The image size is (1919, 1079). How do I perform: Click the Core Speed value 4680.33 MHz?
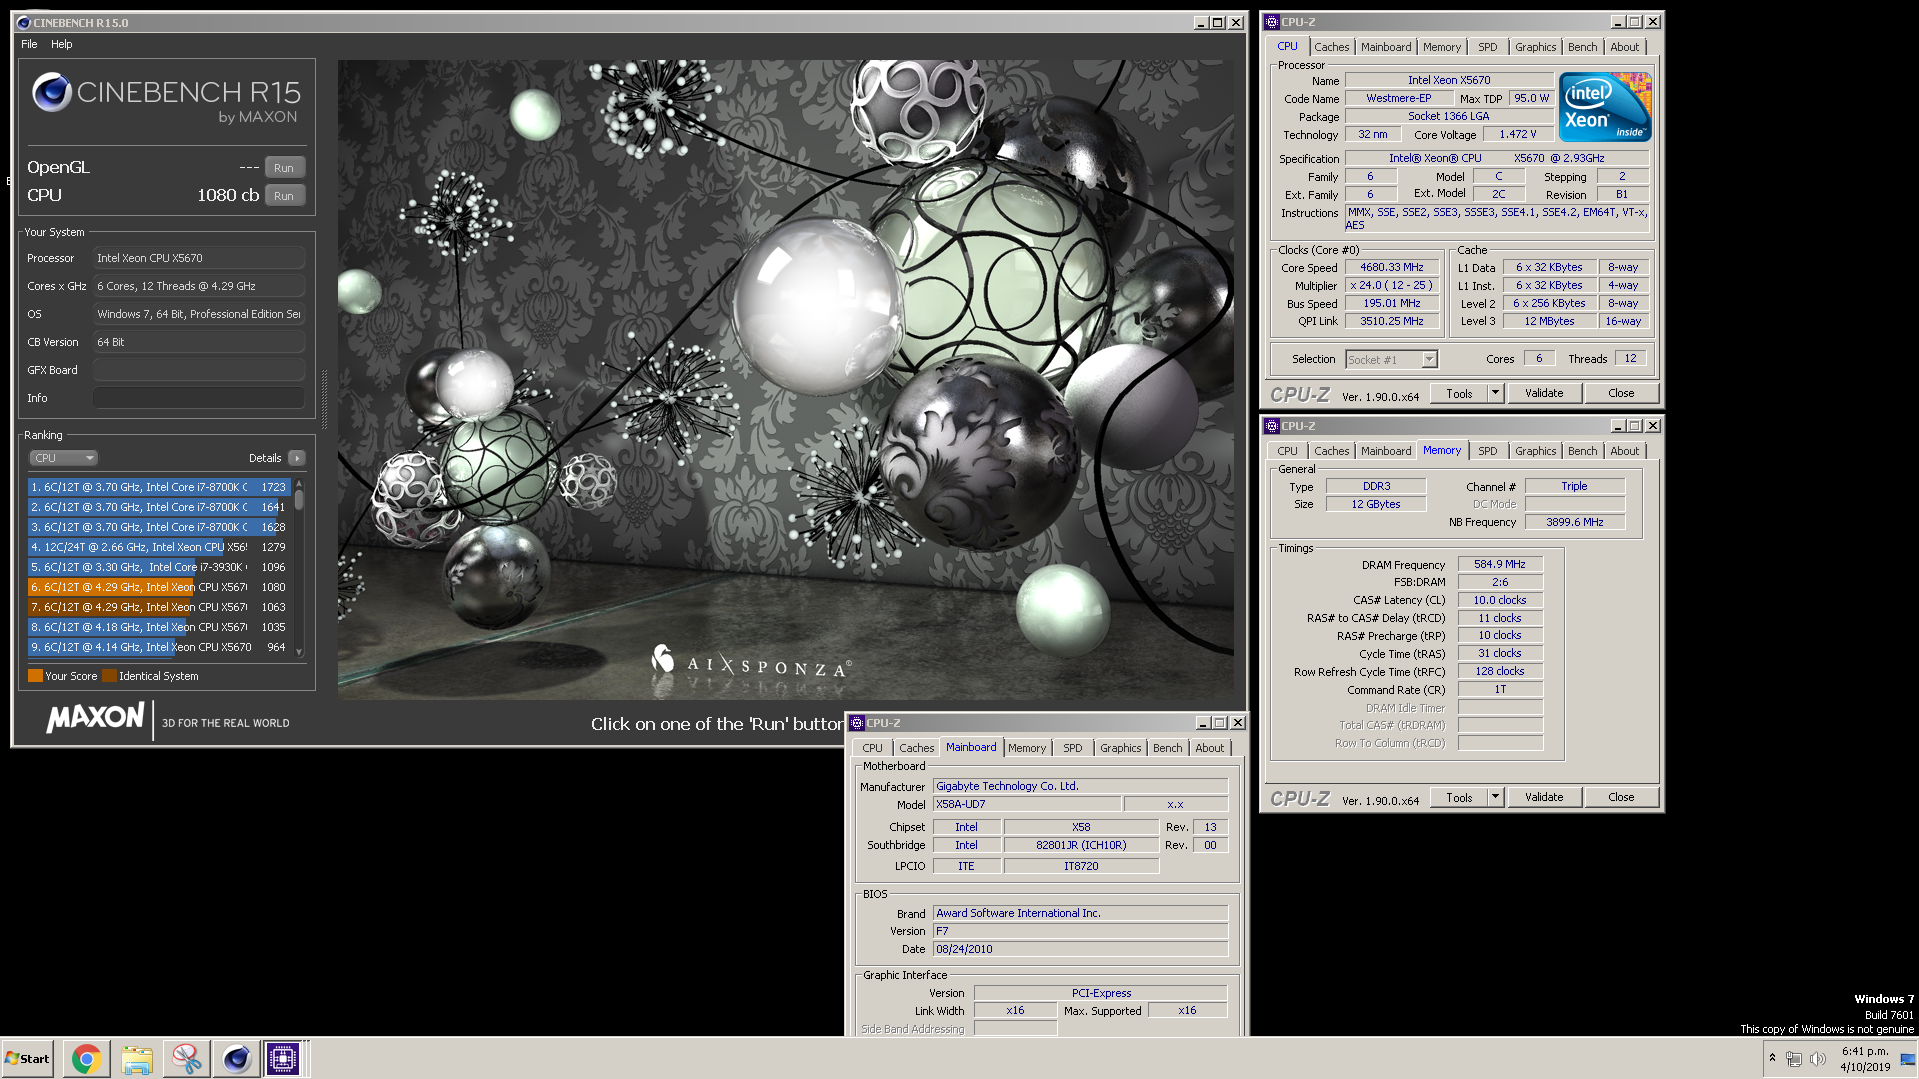pyautogui.click(x=1391, y=268)
